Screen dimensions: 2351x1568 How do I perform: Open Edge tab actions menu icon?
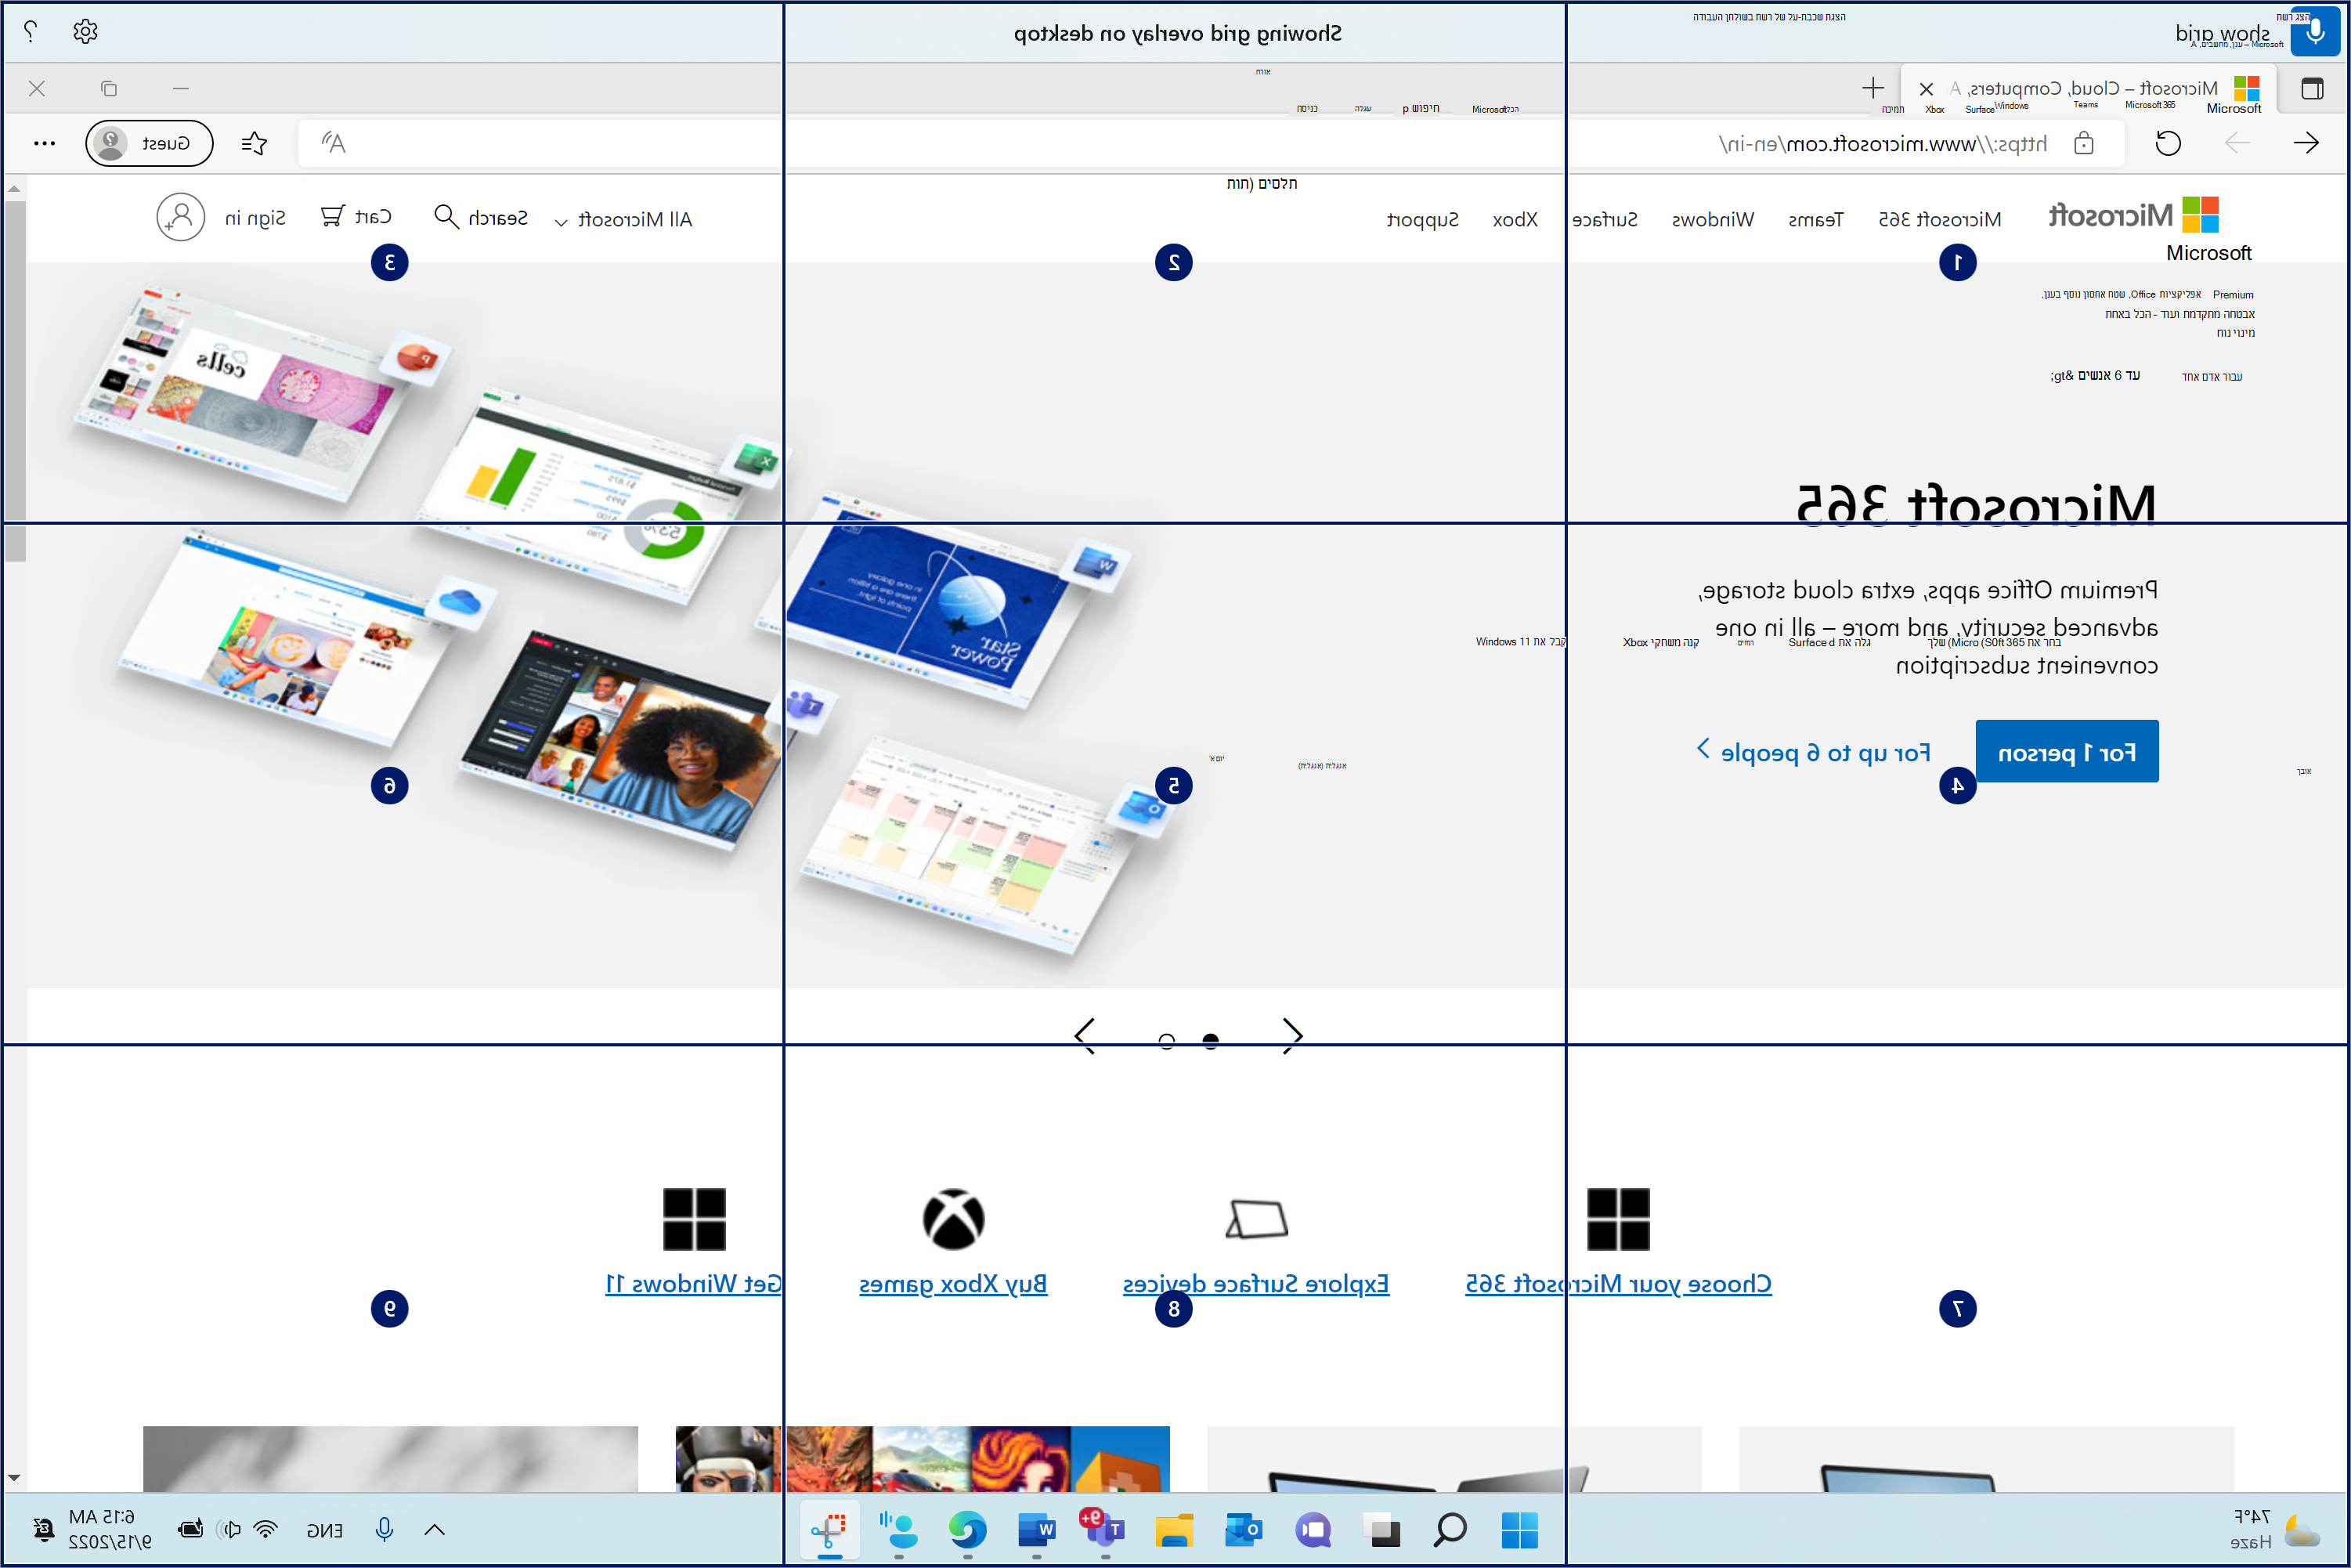pyautogui.click(x=2312, y=88)
